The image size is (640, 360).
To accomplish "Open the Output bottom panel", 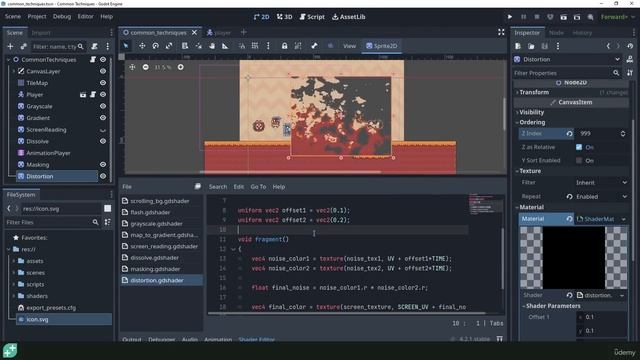I will [132, 339].
